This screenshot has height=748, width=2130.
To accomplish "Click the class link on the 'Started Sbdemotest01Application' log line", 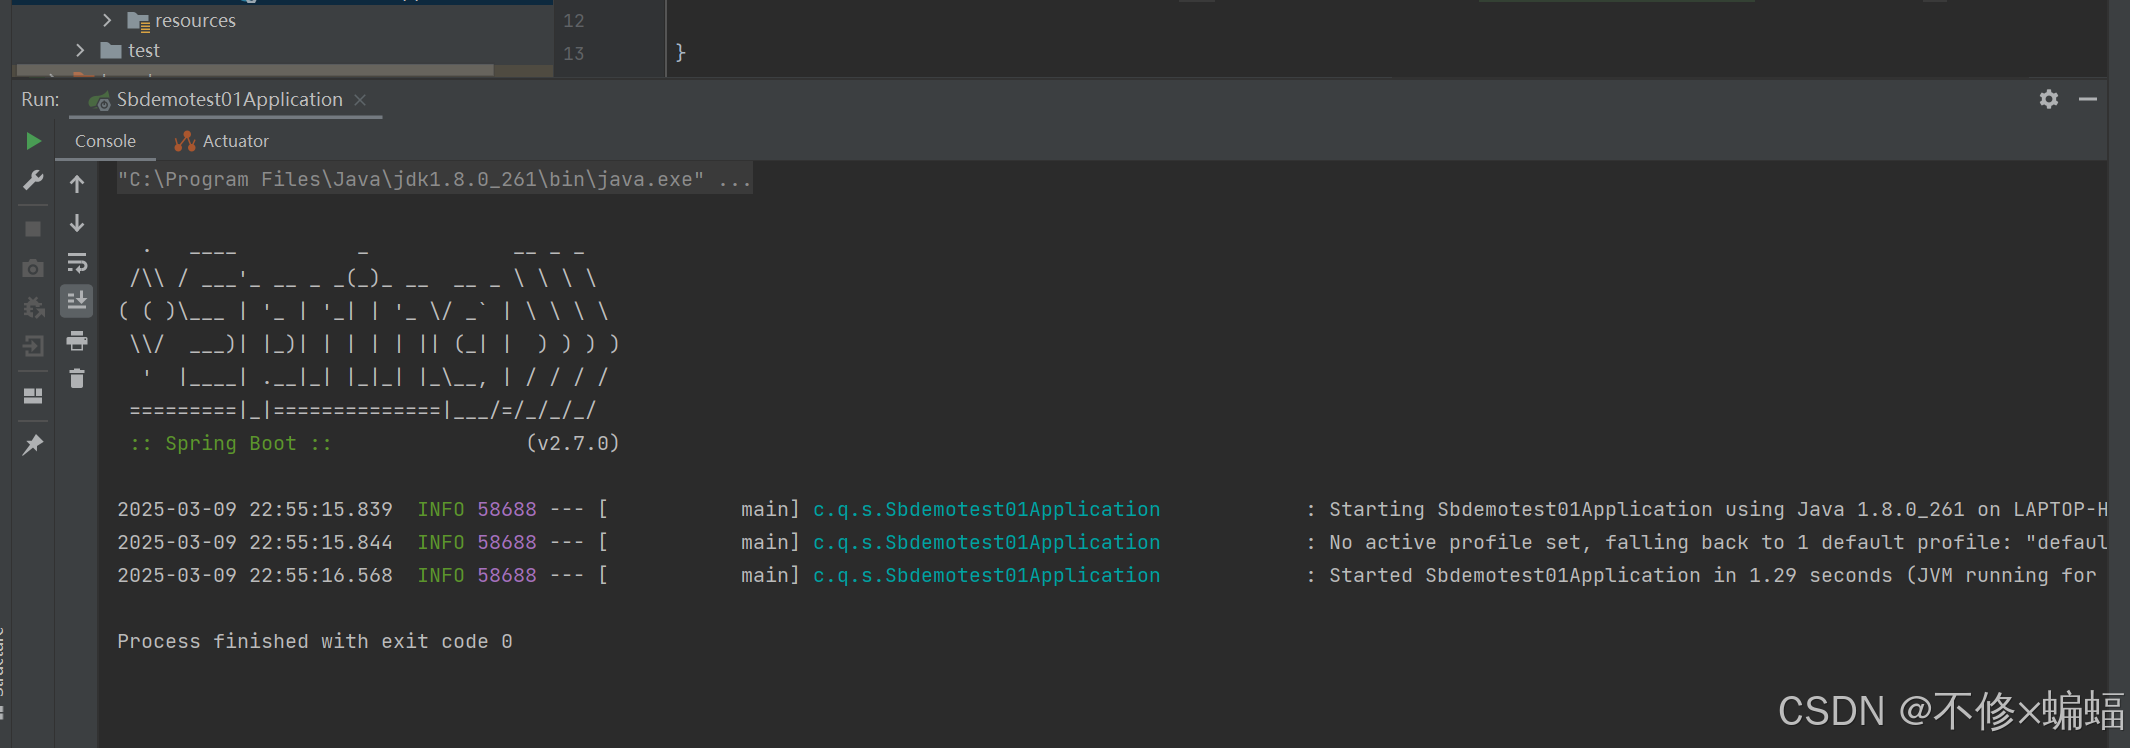I will click(x=987, y=576).
